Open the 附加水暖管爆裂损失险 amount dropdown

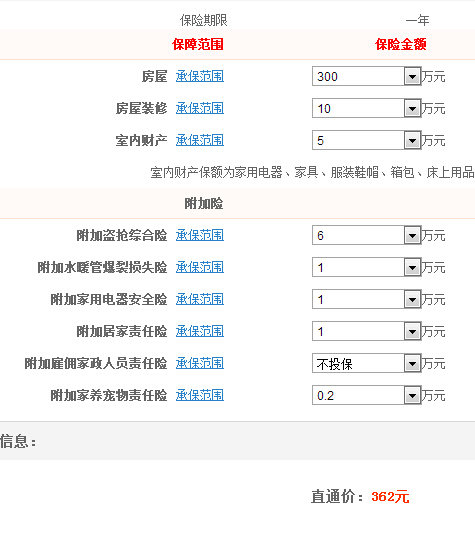tap(367, 267)
